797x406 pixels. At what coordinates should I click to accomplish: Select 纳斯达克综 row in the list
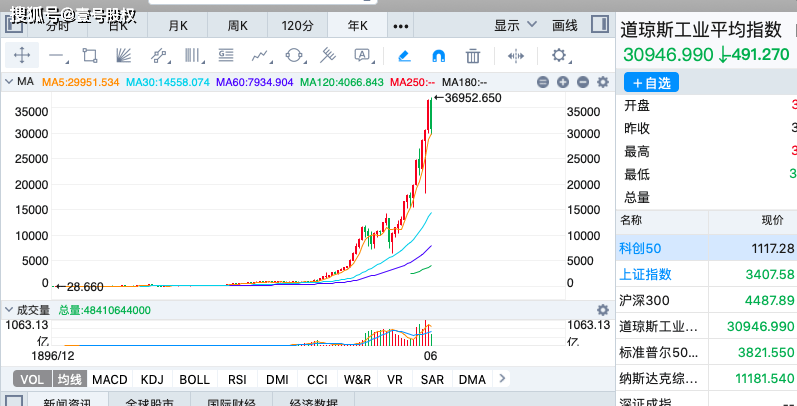(x=706, y=378)
